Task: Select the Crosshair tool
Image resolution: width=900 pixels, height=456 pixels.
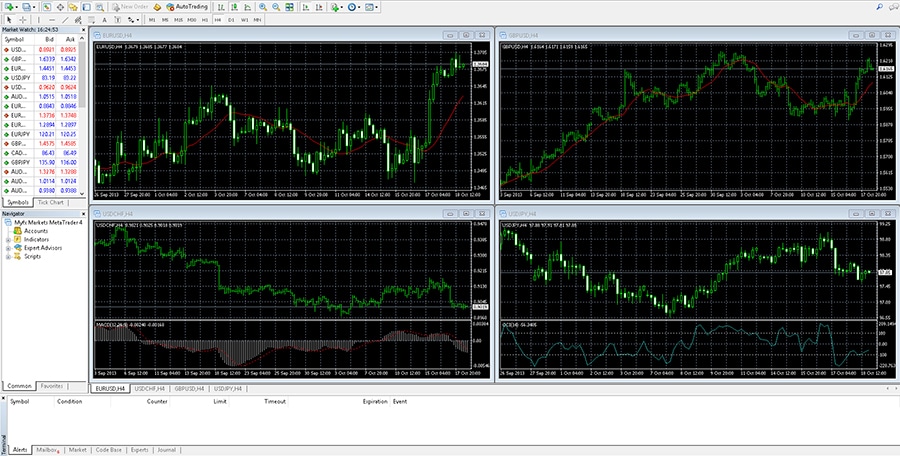Action: 24,19
